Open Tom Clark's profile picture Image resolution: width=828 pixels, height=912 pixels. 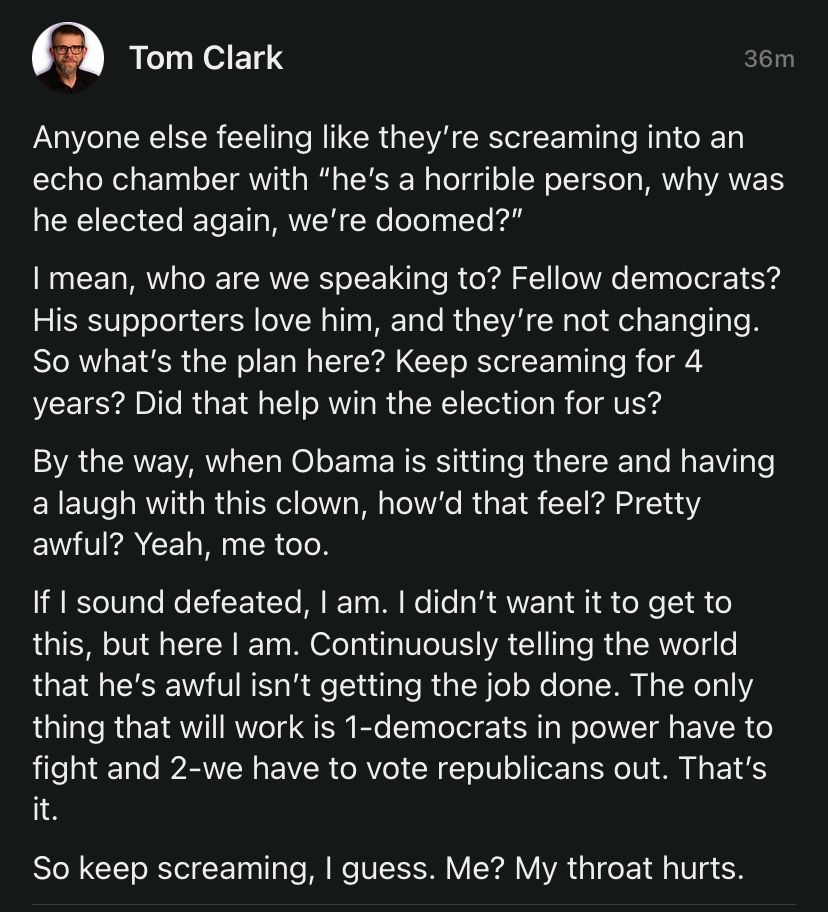(68, 58)
